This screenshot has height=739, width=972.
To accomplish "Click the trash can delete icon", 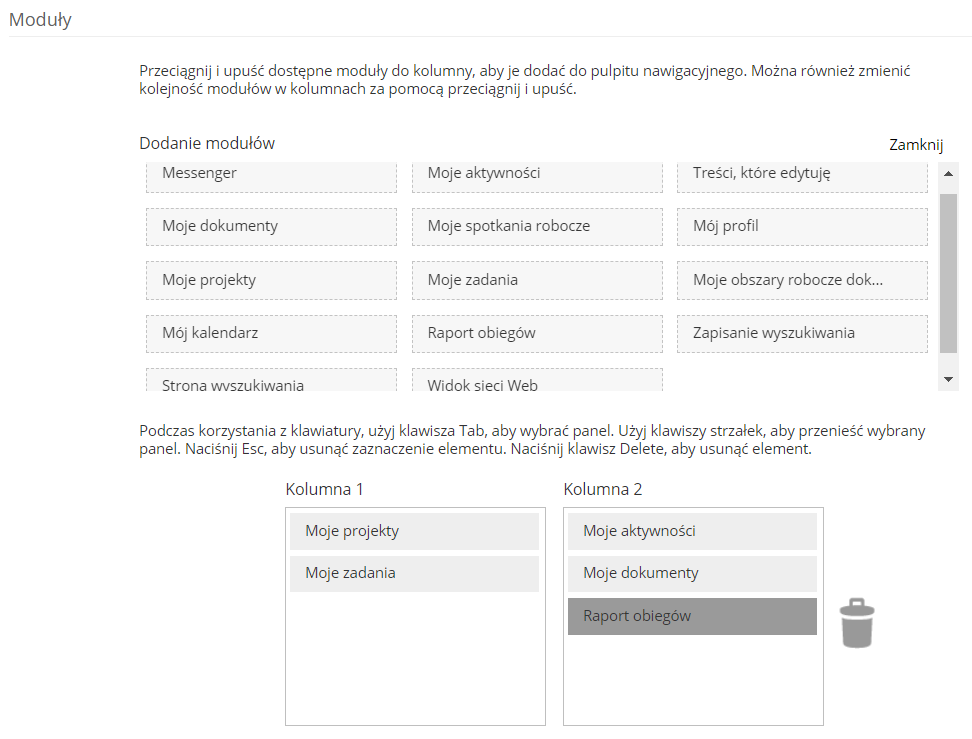I will (857, 623).
